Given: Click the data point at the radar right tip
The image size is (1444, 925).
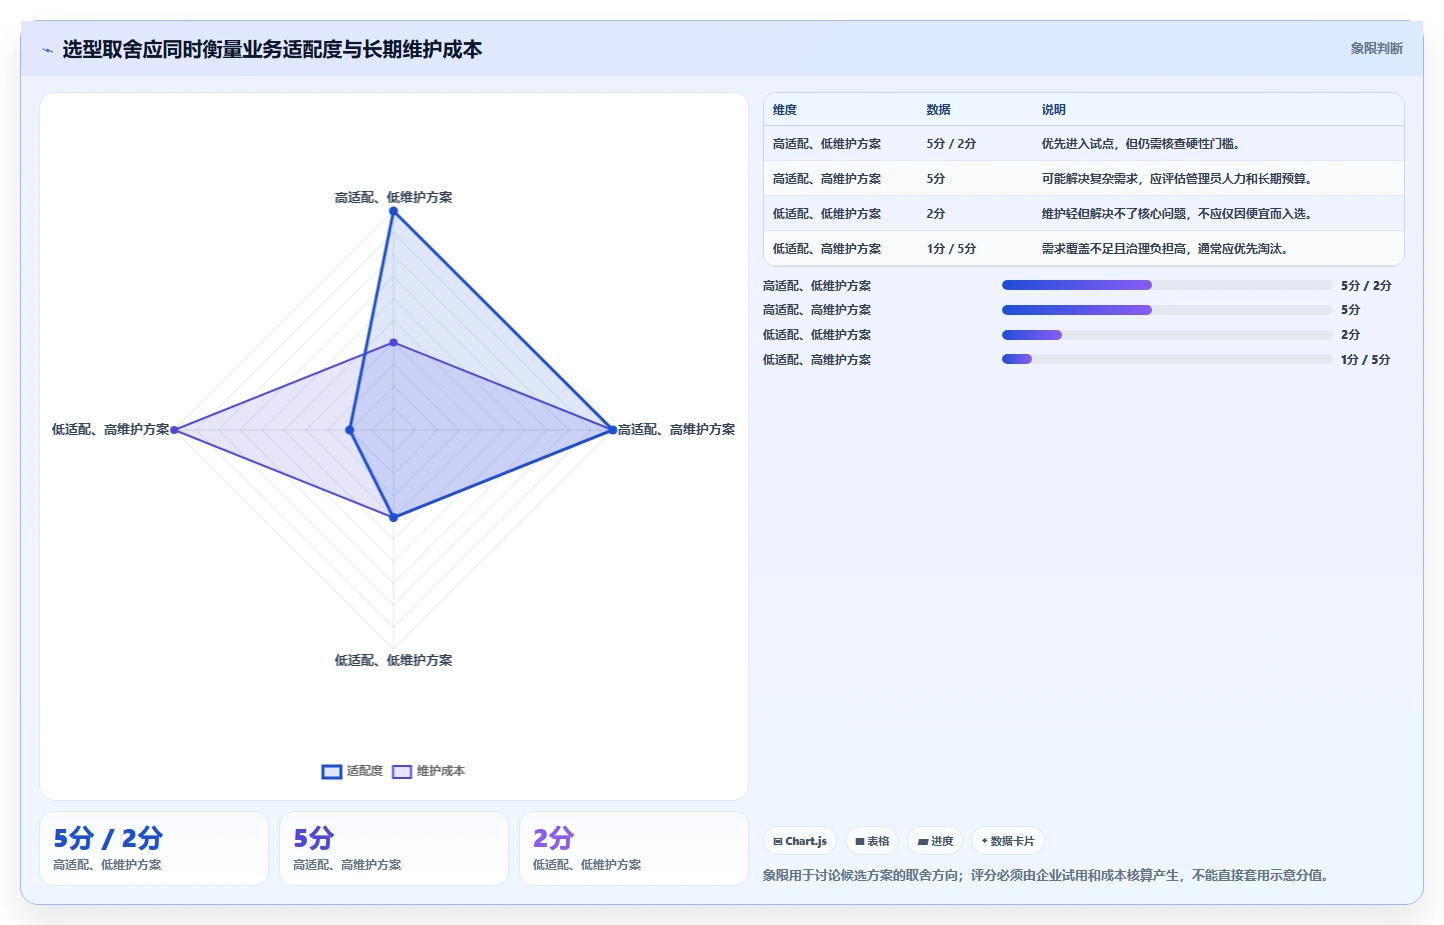Looking at the screenshot, I should [x=613, y=430].
